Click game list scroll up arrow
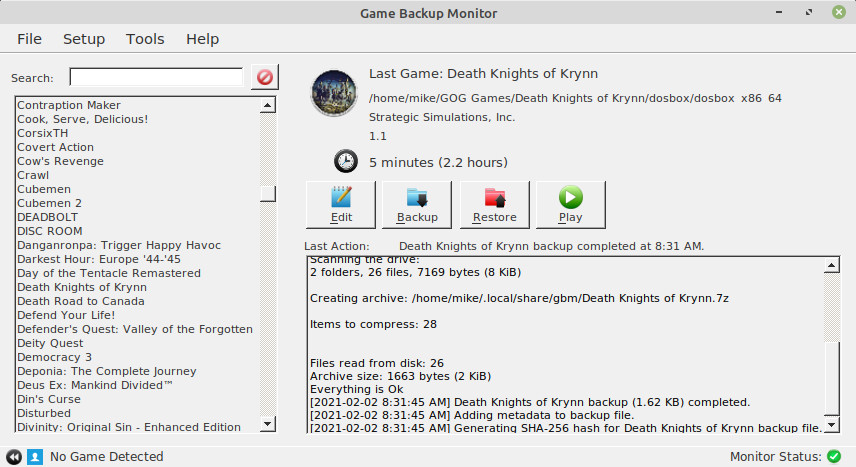The width and height of the screenshot is (856, 467). 268,105
